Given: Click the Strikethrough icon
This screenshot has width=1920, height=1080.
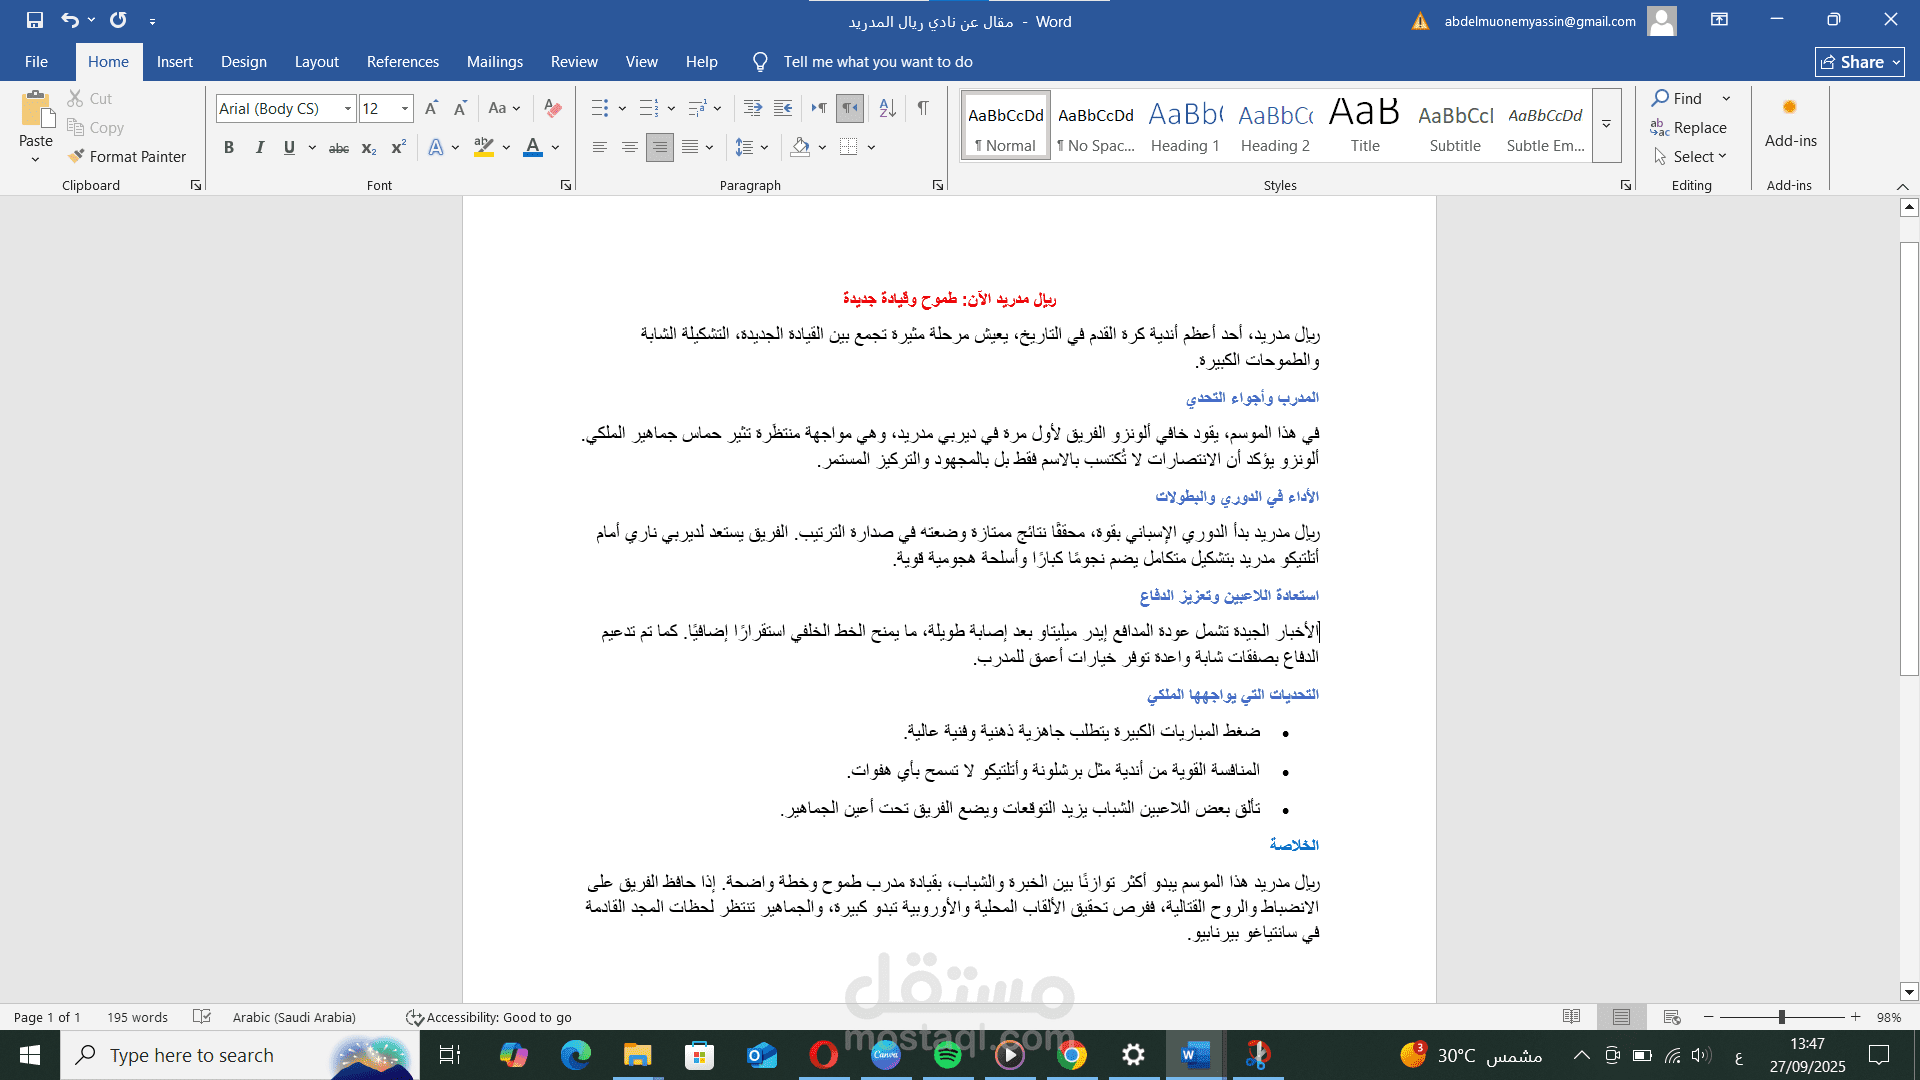Looking at the screenshot, I should pos(339,148).
